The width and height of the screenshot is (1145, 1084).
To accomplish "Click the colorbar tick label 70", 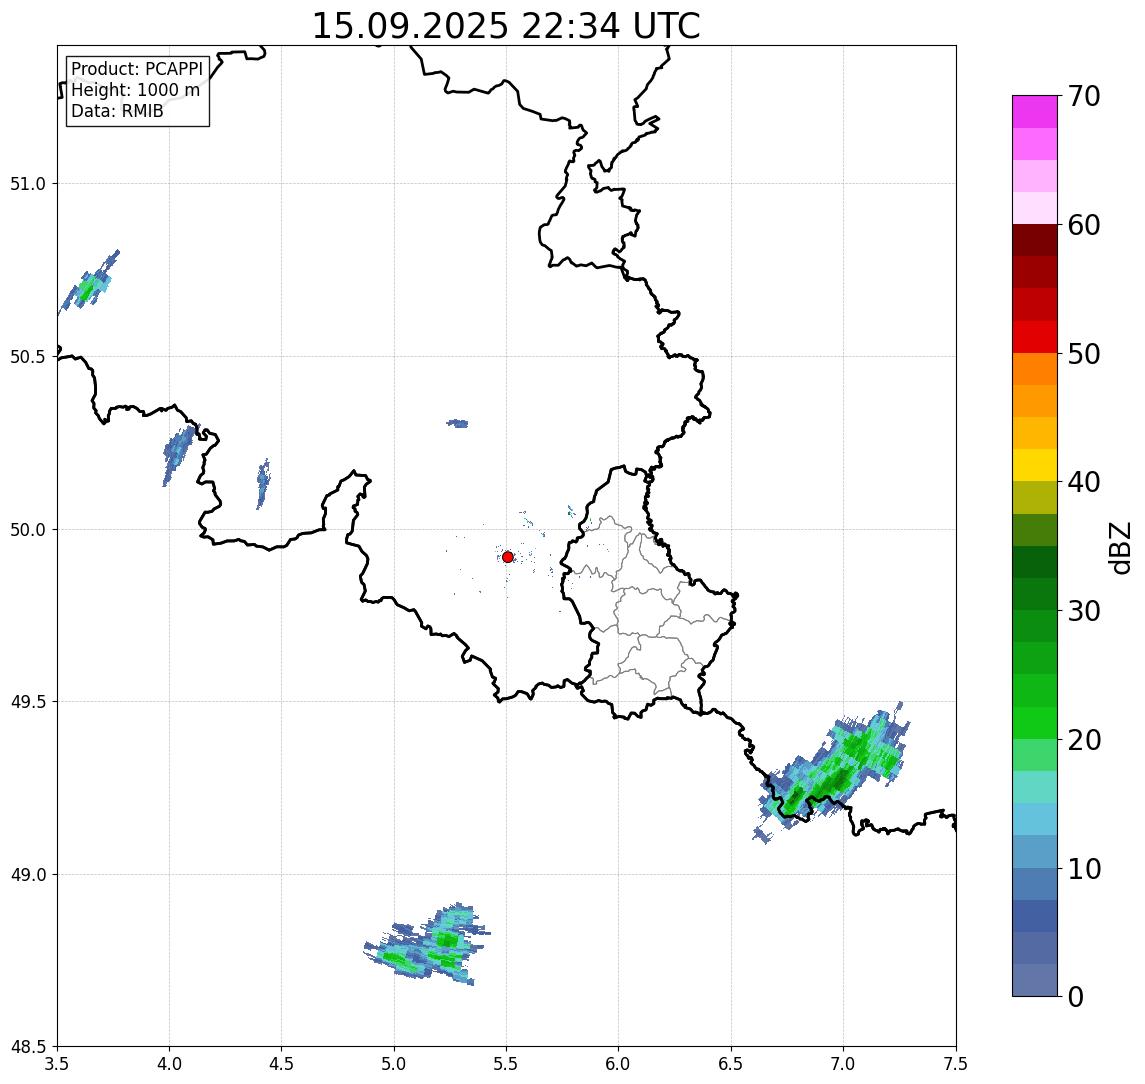I will [1084, 96].
